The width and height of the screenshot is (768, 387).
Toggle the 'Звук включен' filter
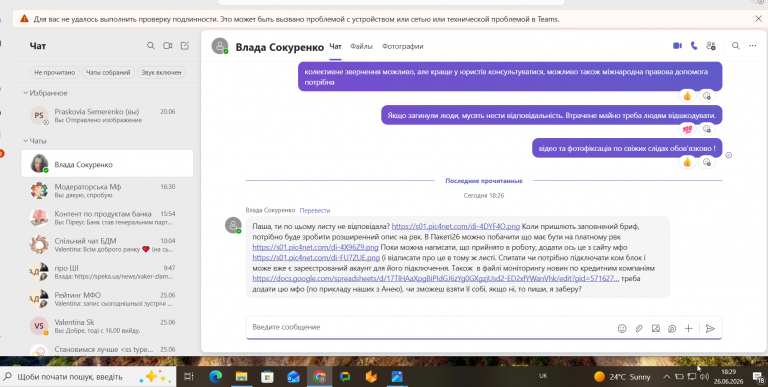click(x=161, y=73)
